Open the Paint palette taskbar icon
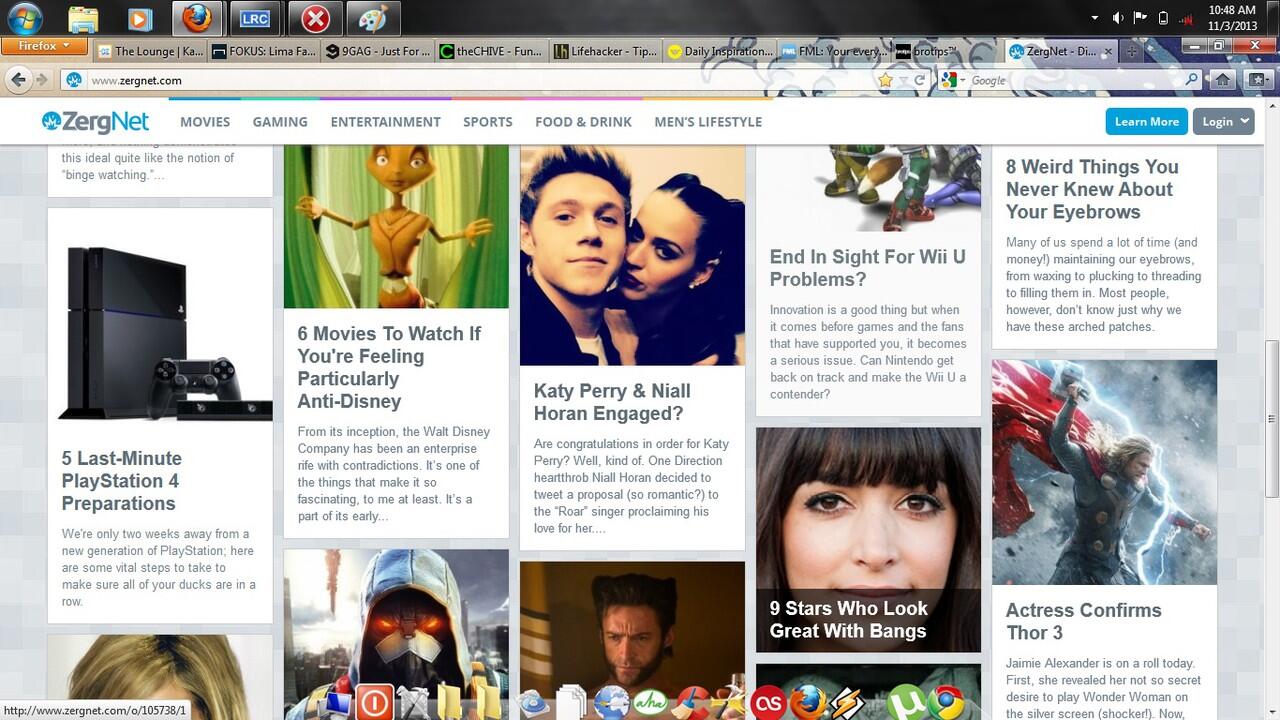Viewport: 1280px width, 720px height. tap(372, 18)
